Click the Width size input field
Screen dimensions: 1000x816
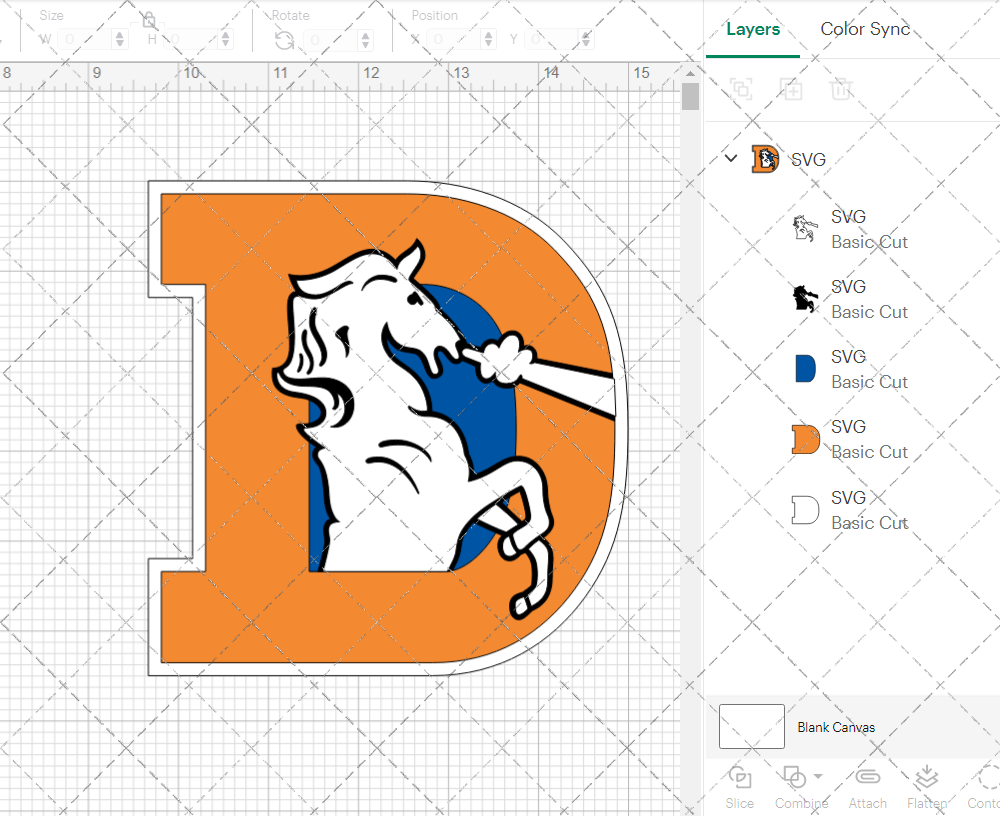[85, 40]
